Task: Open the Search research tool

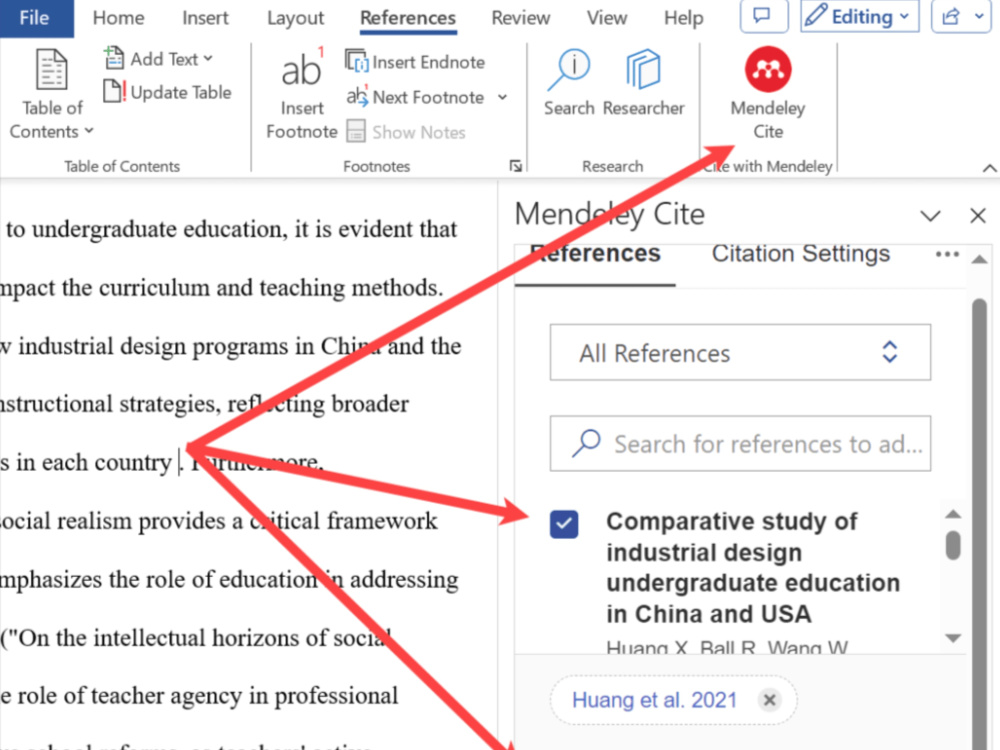Action: coord(569,82)
